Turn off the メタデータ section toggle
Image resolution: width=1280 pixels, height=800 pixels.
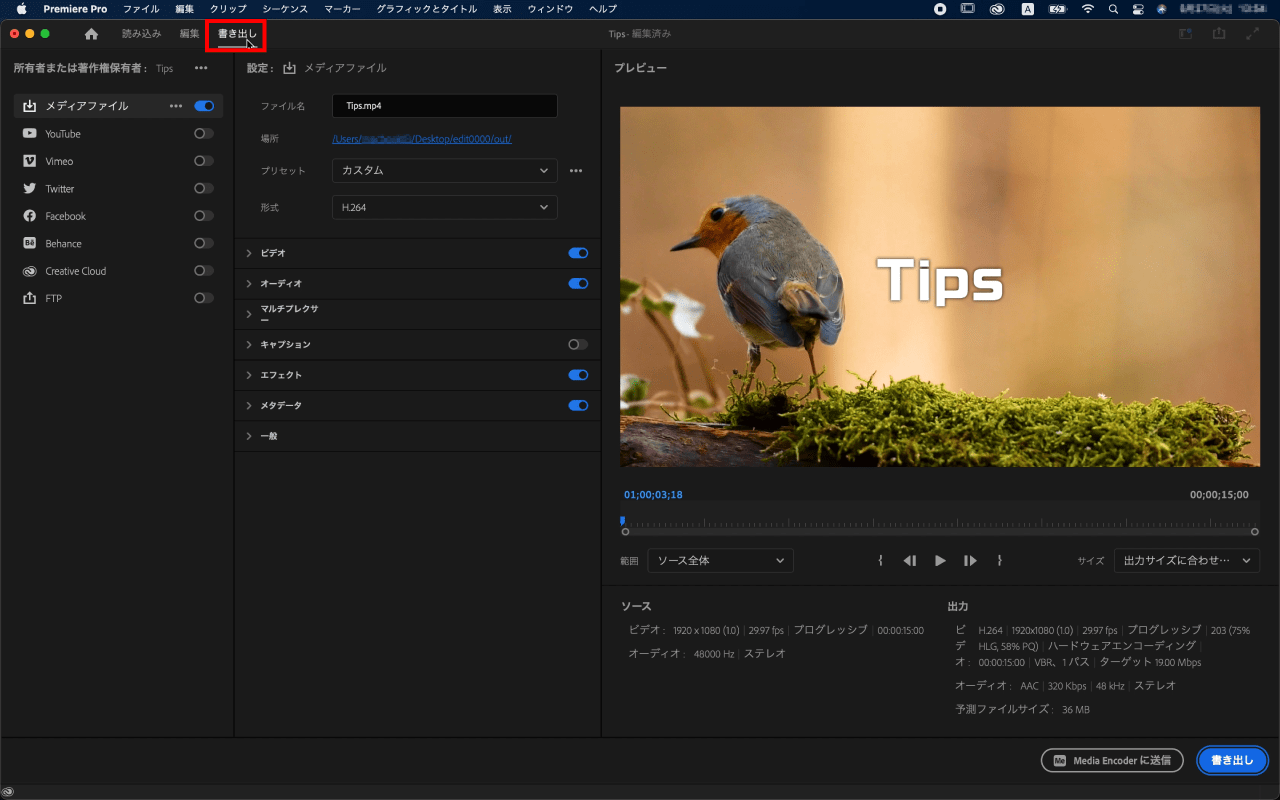578,406
